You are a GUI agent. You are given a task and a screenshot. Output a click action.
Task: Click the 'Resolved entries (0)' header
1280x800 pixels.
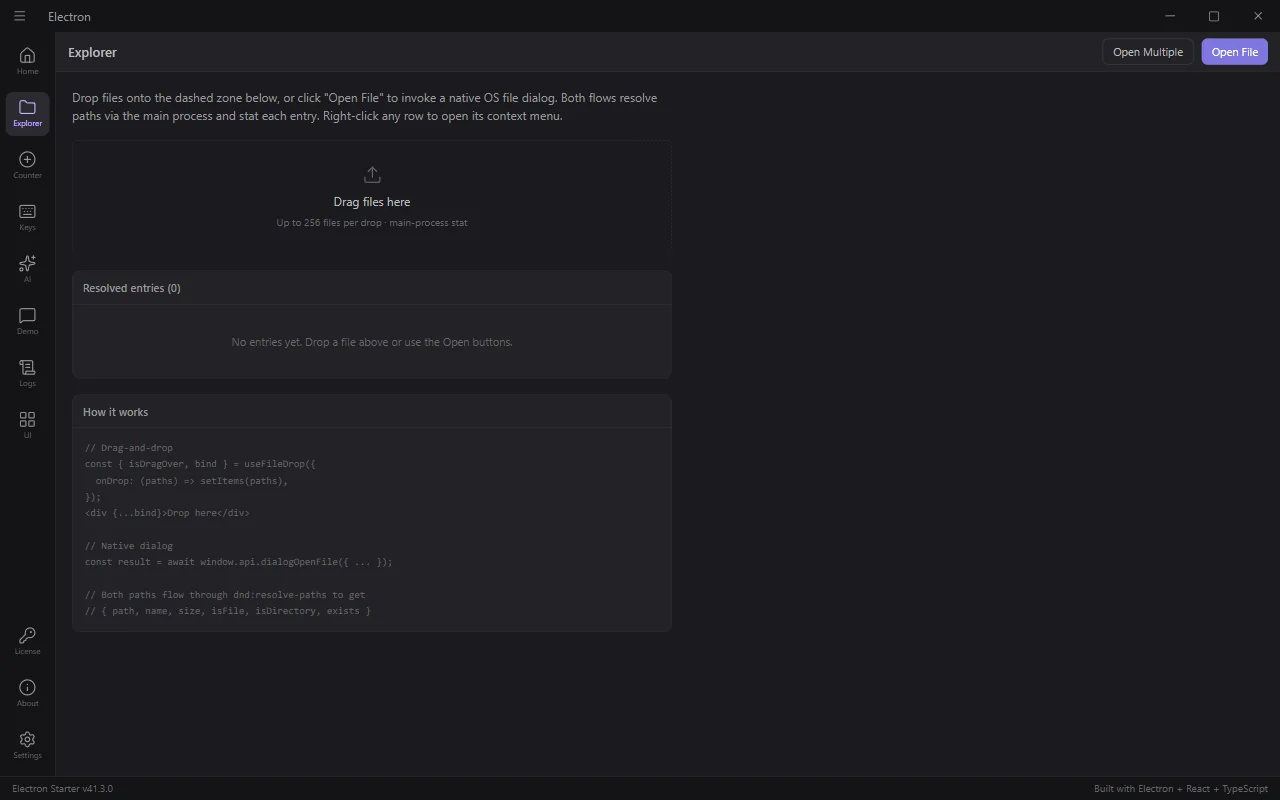click(132, 288)
